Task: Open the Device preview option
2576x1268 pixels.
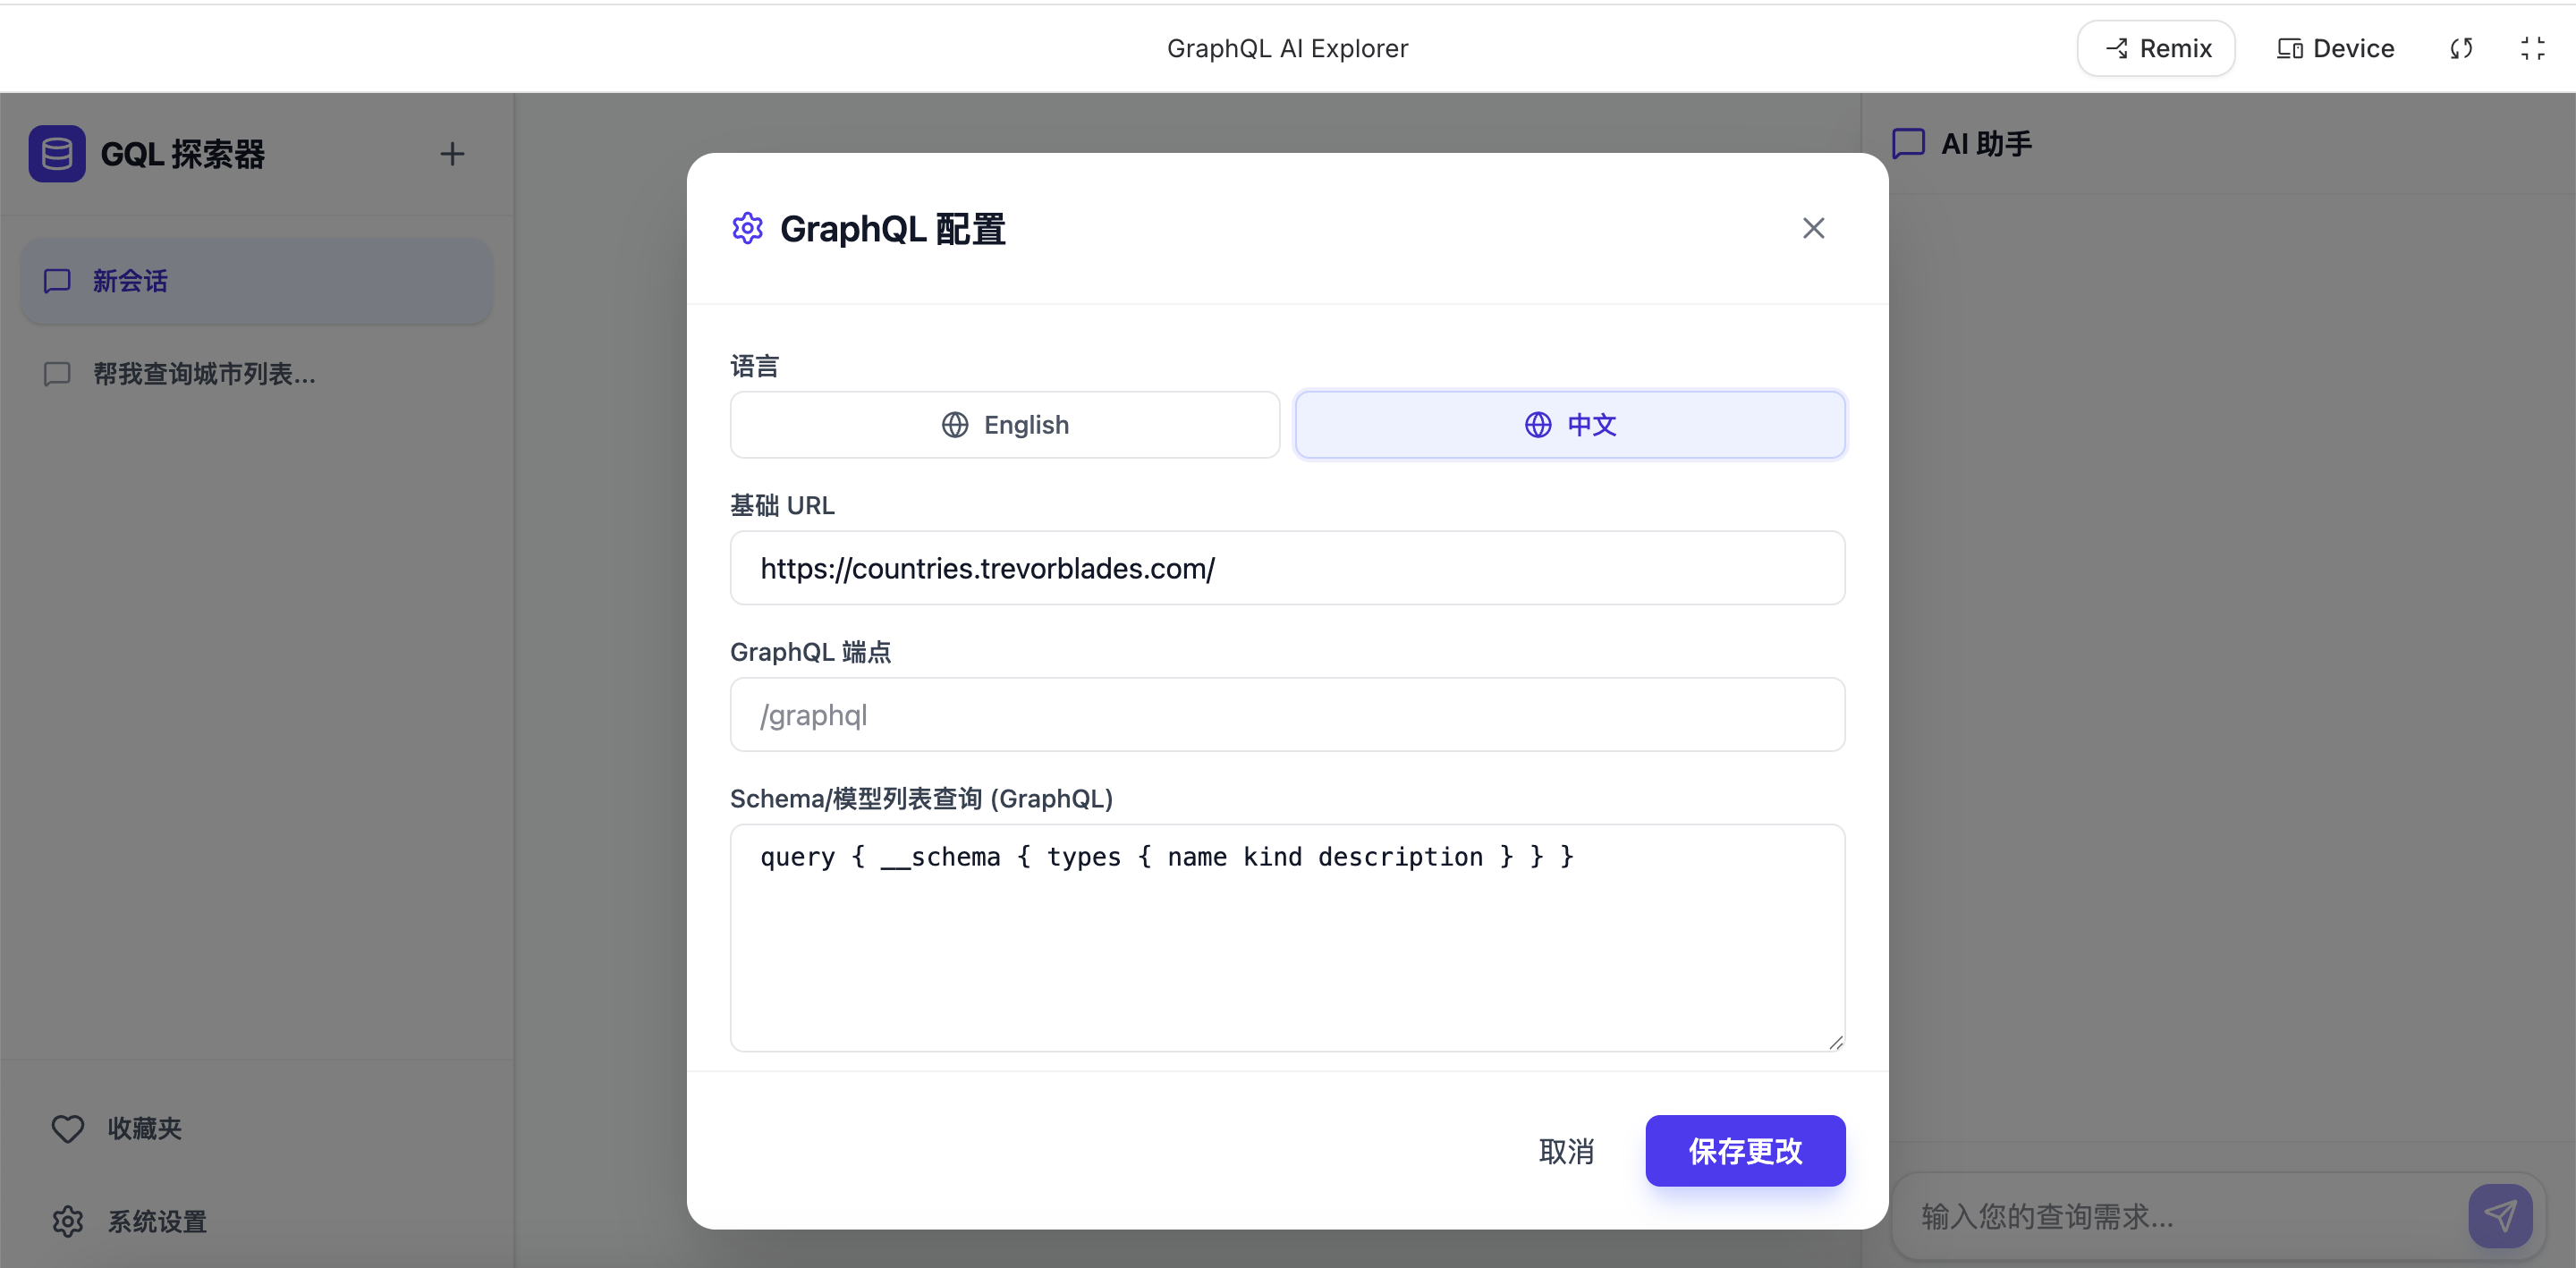Action: (2335, 48)
